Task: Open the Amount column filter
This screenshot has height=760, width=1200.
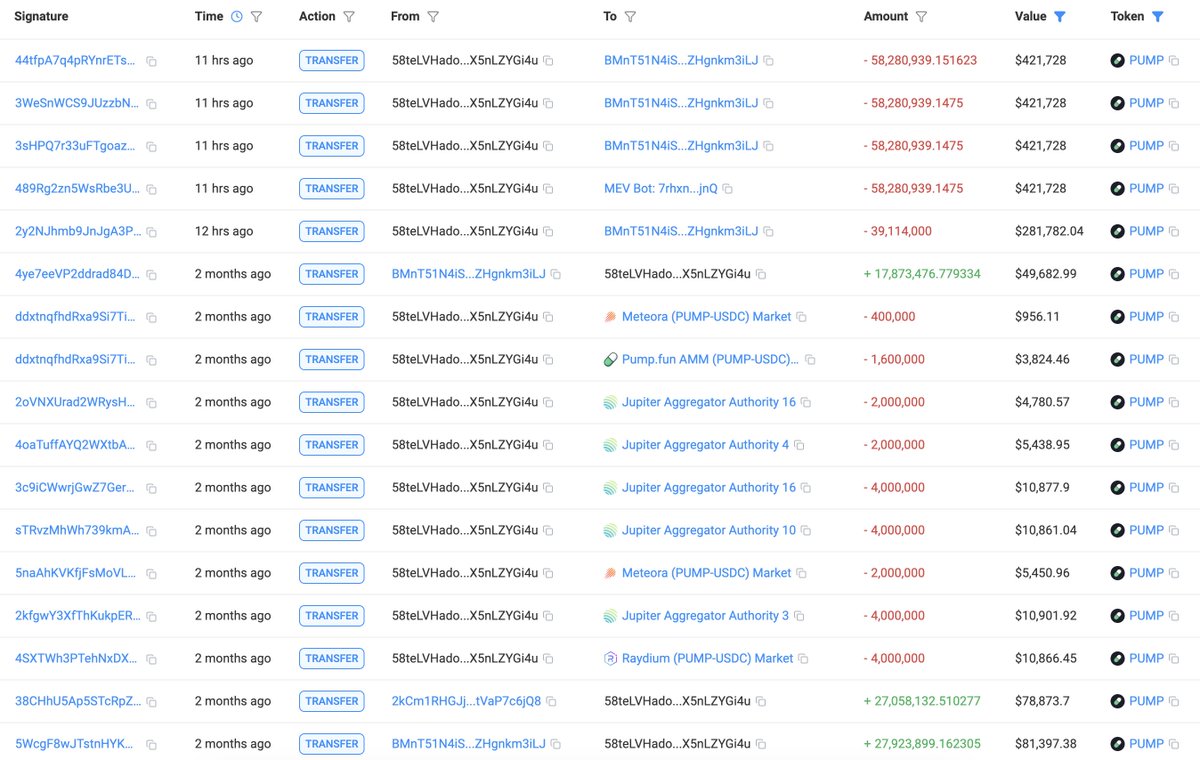Action: coord(921,17)
